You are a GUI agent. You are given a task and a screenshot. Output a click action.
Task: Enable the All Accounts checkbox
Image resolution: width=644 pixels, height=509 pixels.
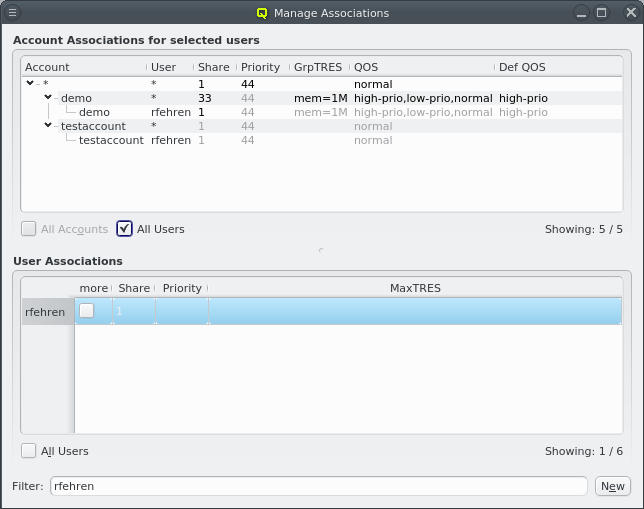[x=28, y=229]
